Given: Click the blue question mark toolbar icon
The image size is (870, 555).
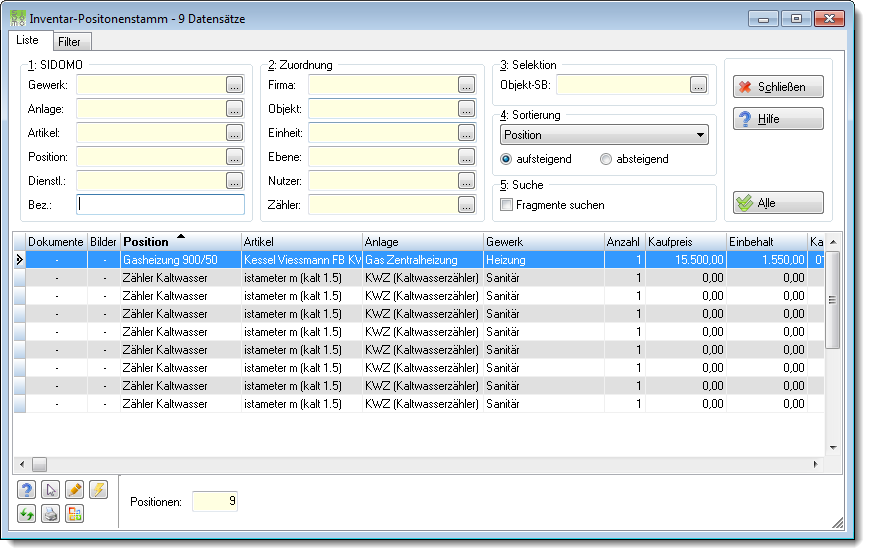Looking at the screenshot, I should click(26, 490).
